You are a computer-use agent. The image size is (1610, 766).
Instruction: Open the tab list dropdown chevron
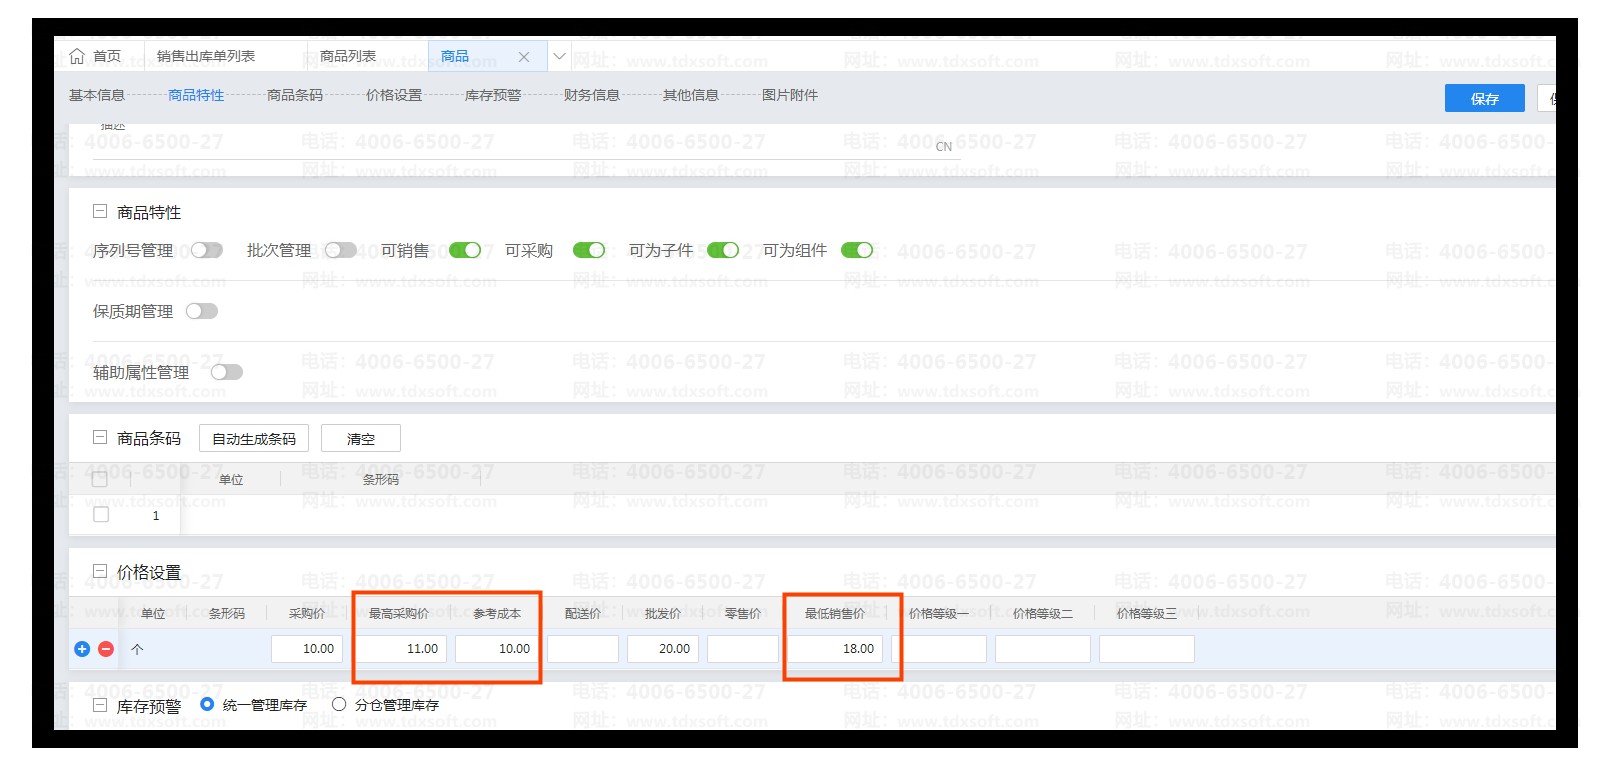point(560,56)
